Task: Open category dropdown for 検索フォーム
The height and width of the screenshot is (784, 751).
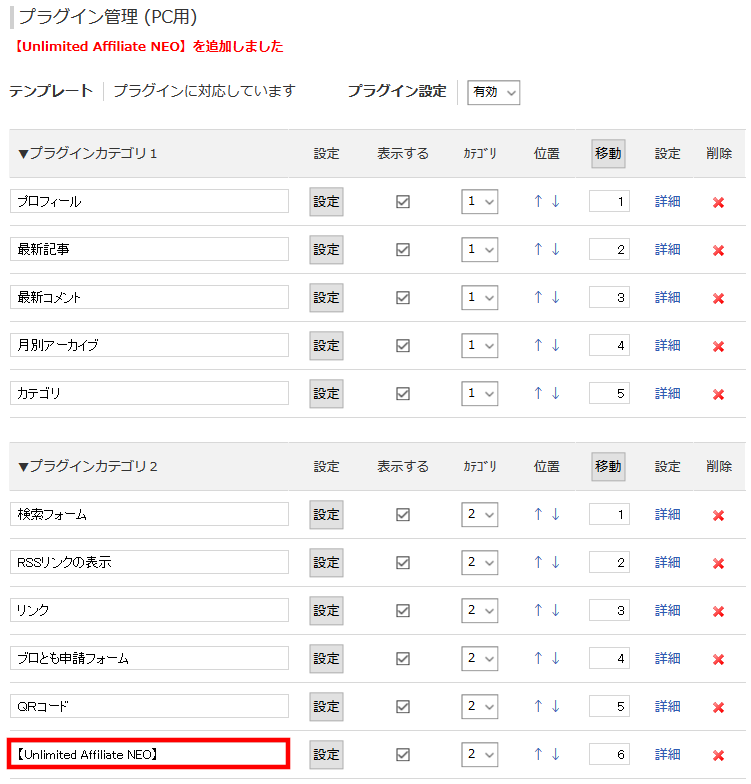Action: (480, 514)
